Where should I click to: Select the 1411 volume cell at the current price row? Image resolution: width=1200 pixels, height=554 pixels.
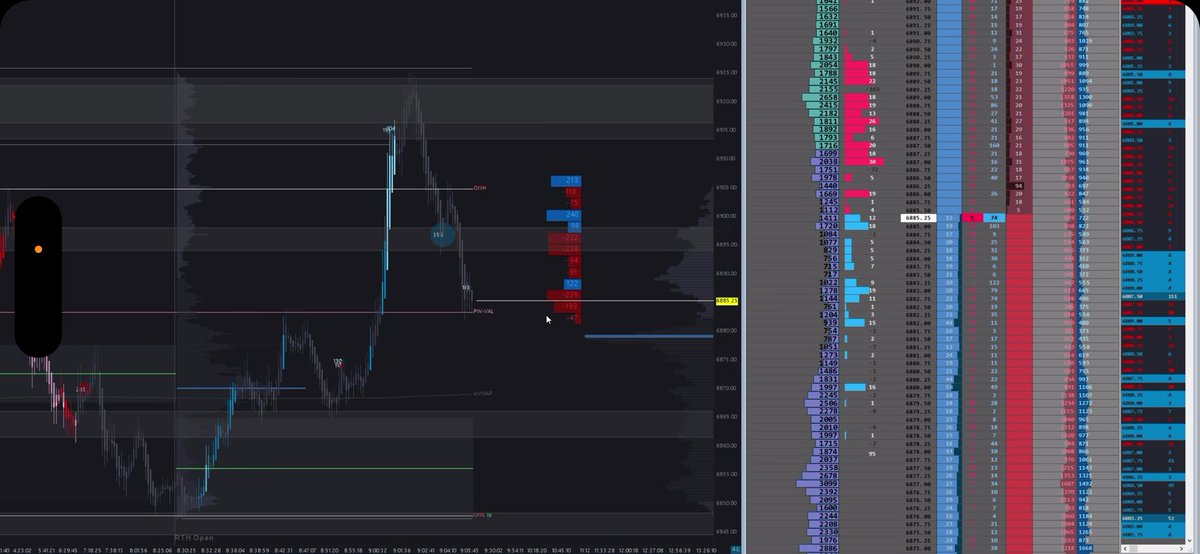click(x=829, y=217)
